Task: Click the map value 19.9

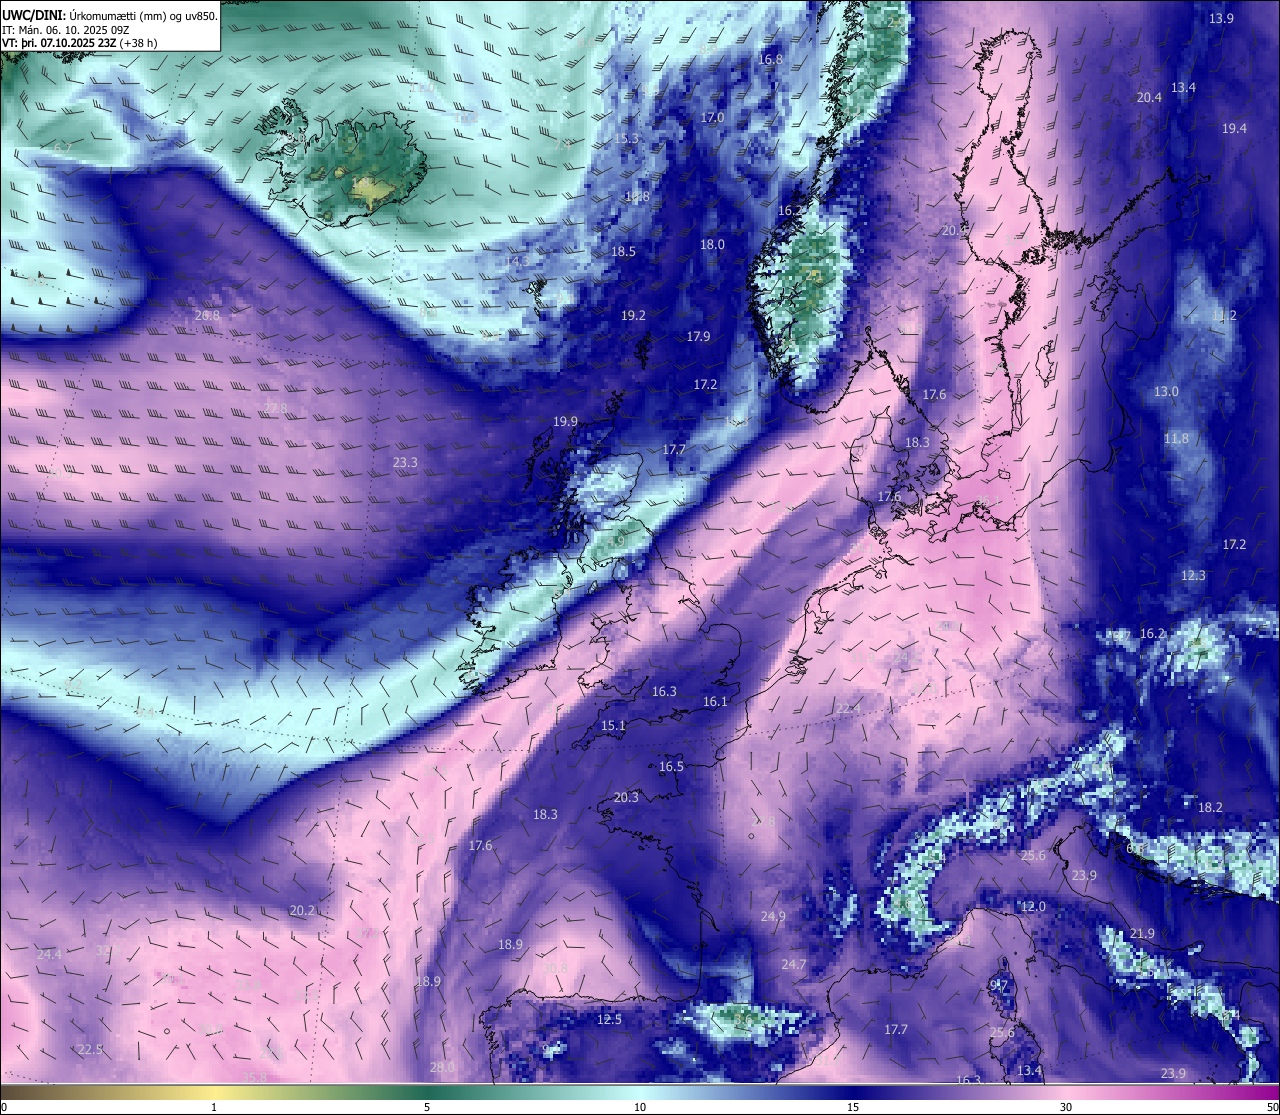Action: point(566,422)
